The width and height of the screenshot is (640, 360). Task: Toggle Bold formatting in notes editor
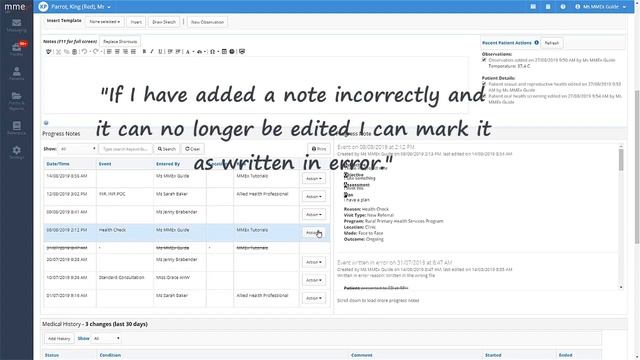coord(144,52)
